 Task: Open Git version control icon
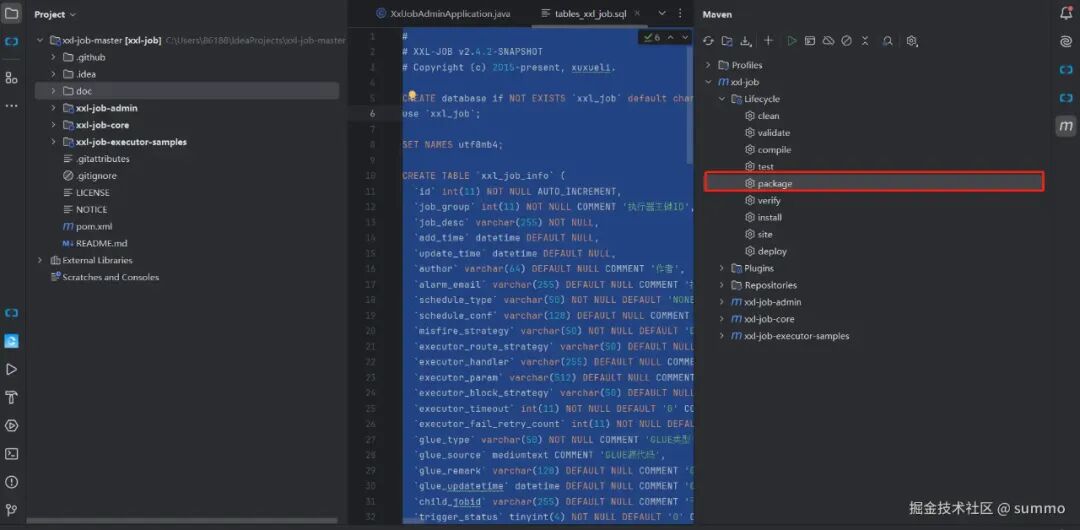pyautogui.click(x=12, y=510)
